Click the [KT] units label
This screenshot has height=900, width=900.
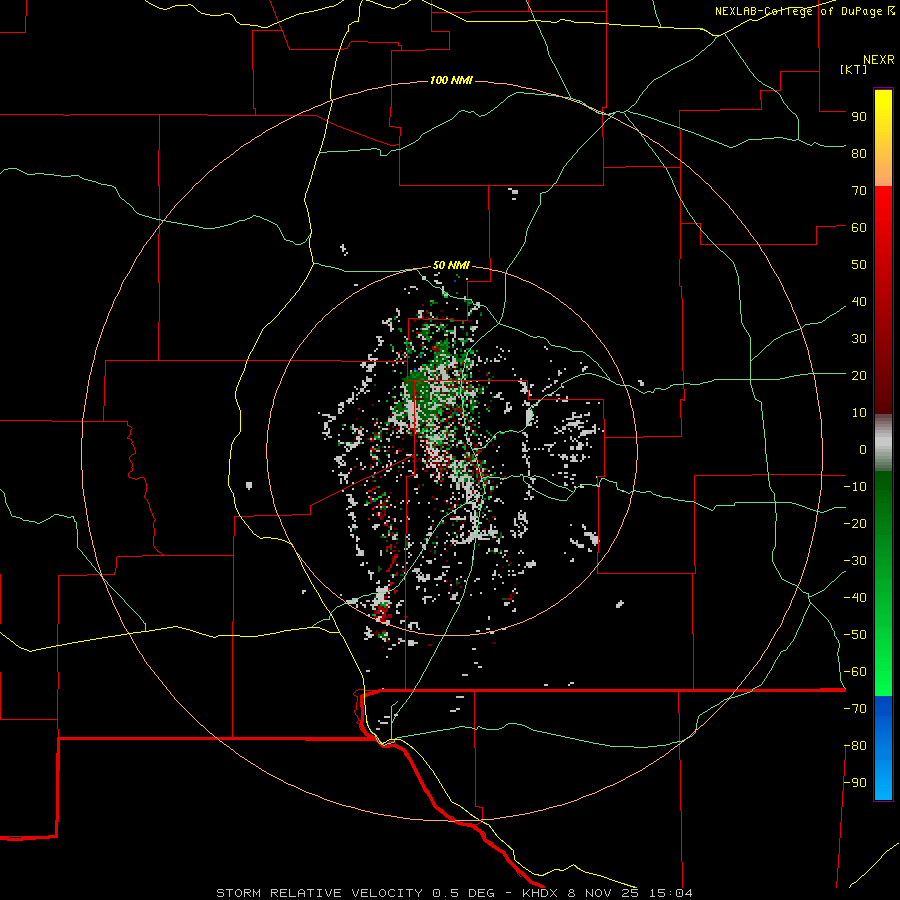pos(853,69)
